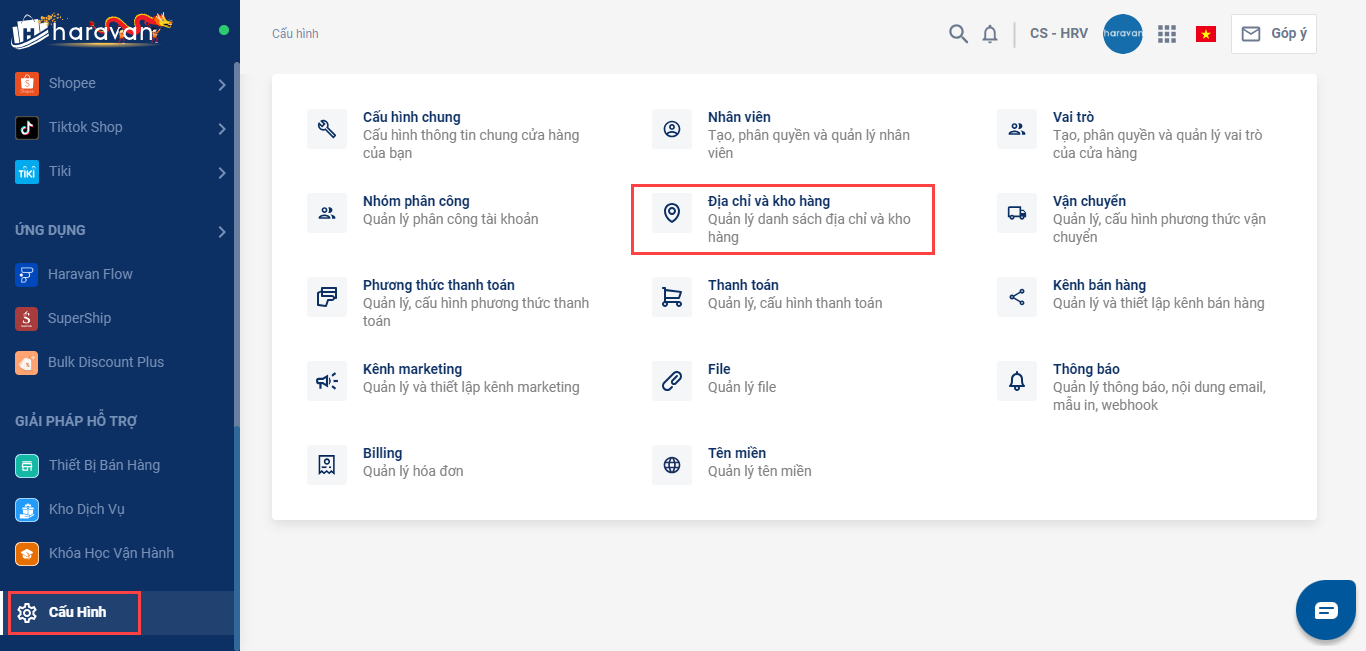Open Haravan Flow in sidebar

90,274
